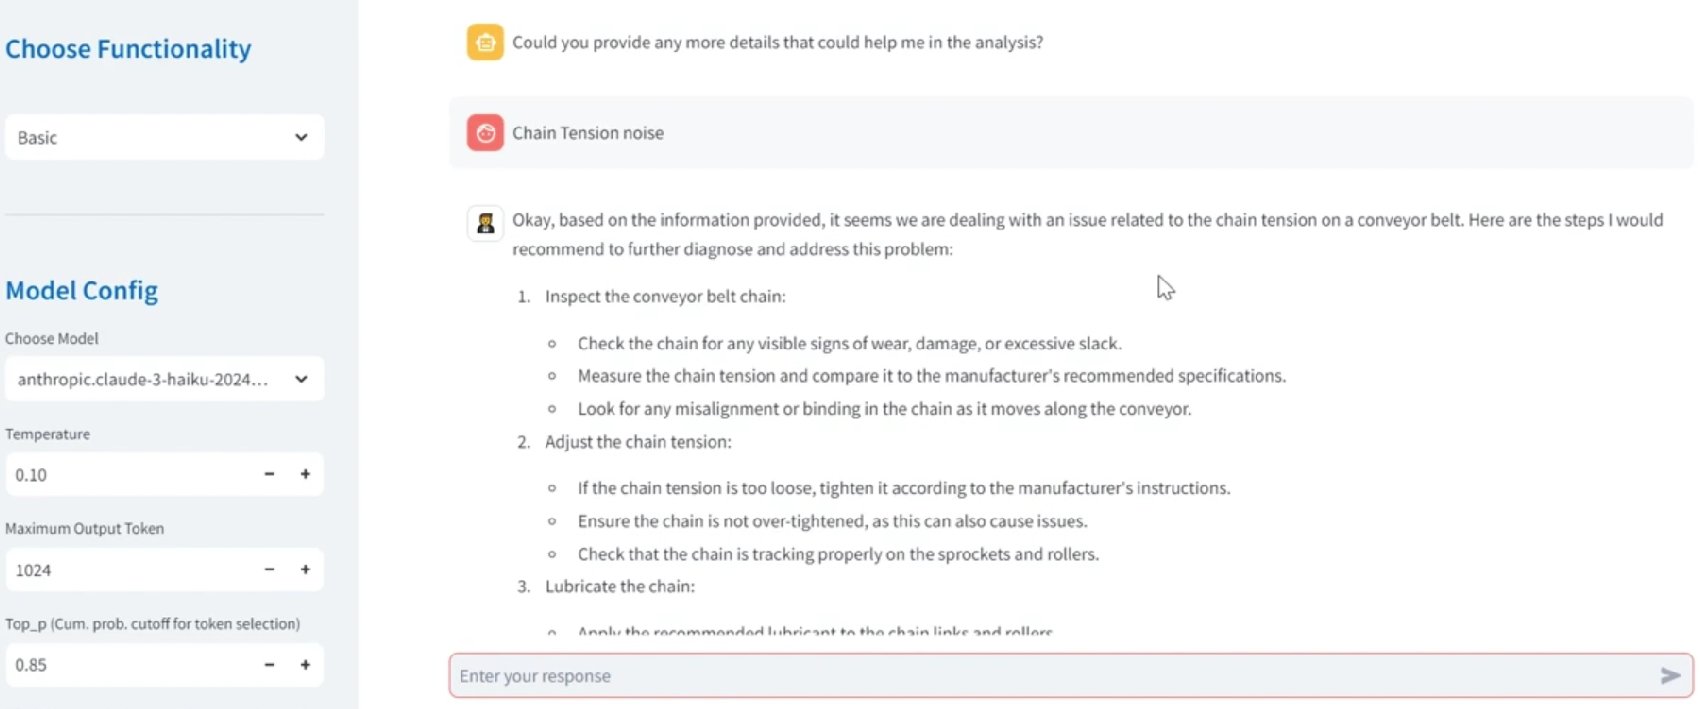Click the yellow robot assistant avatar
The height and width of the screenshot is (709, 1705).
click(x=485, y=42)
